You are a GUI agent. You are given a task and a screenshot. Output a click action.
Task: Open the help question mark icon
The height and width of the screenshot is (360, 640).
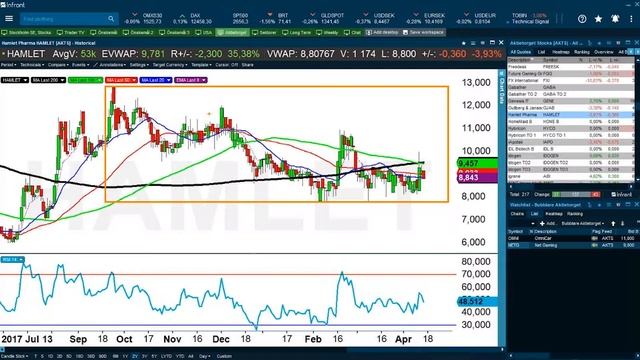pos(582,19)
